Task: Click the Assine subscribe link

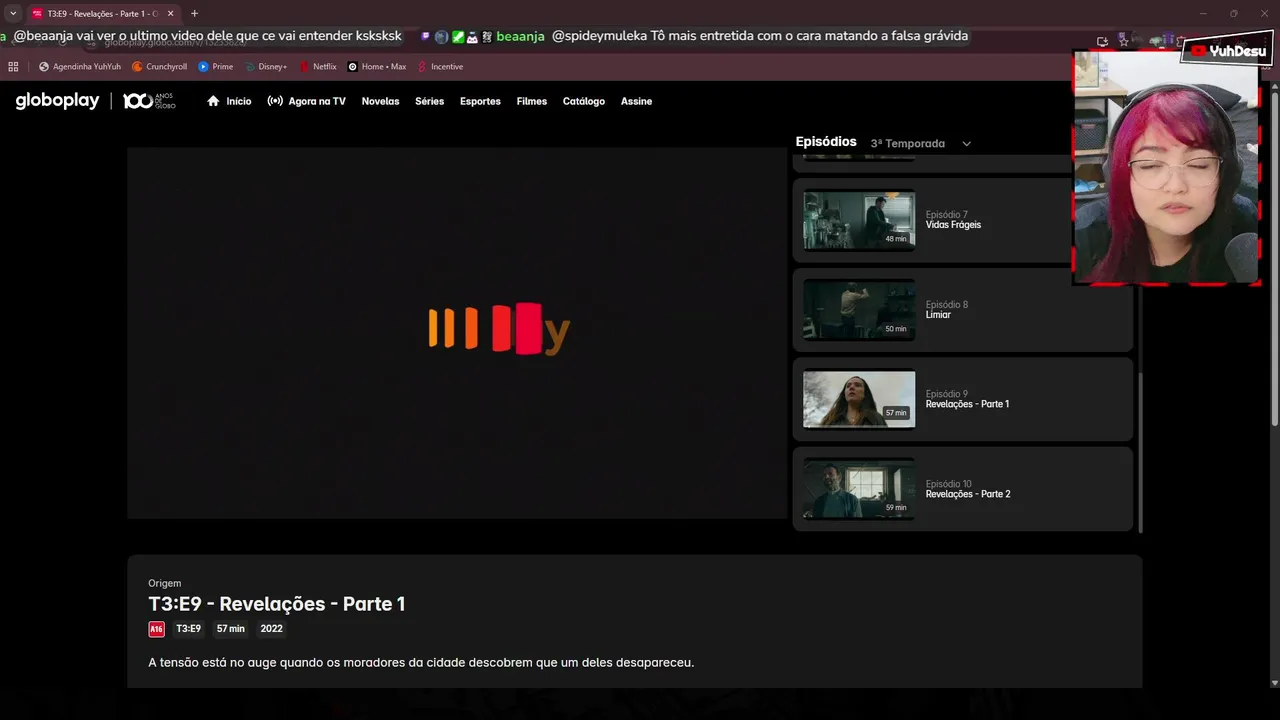Action: click(636, 101)
